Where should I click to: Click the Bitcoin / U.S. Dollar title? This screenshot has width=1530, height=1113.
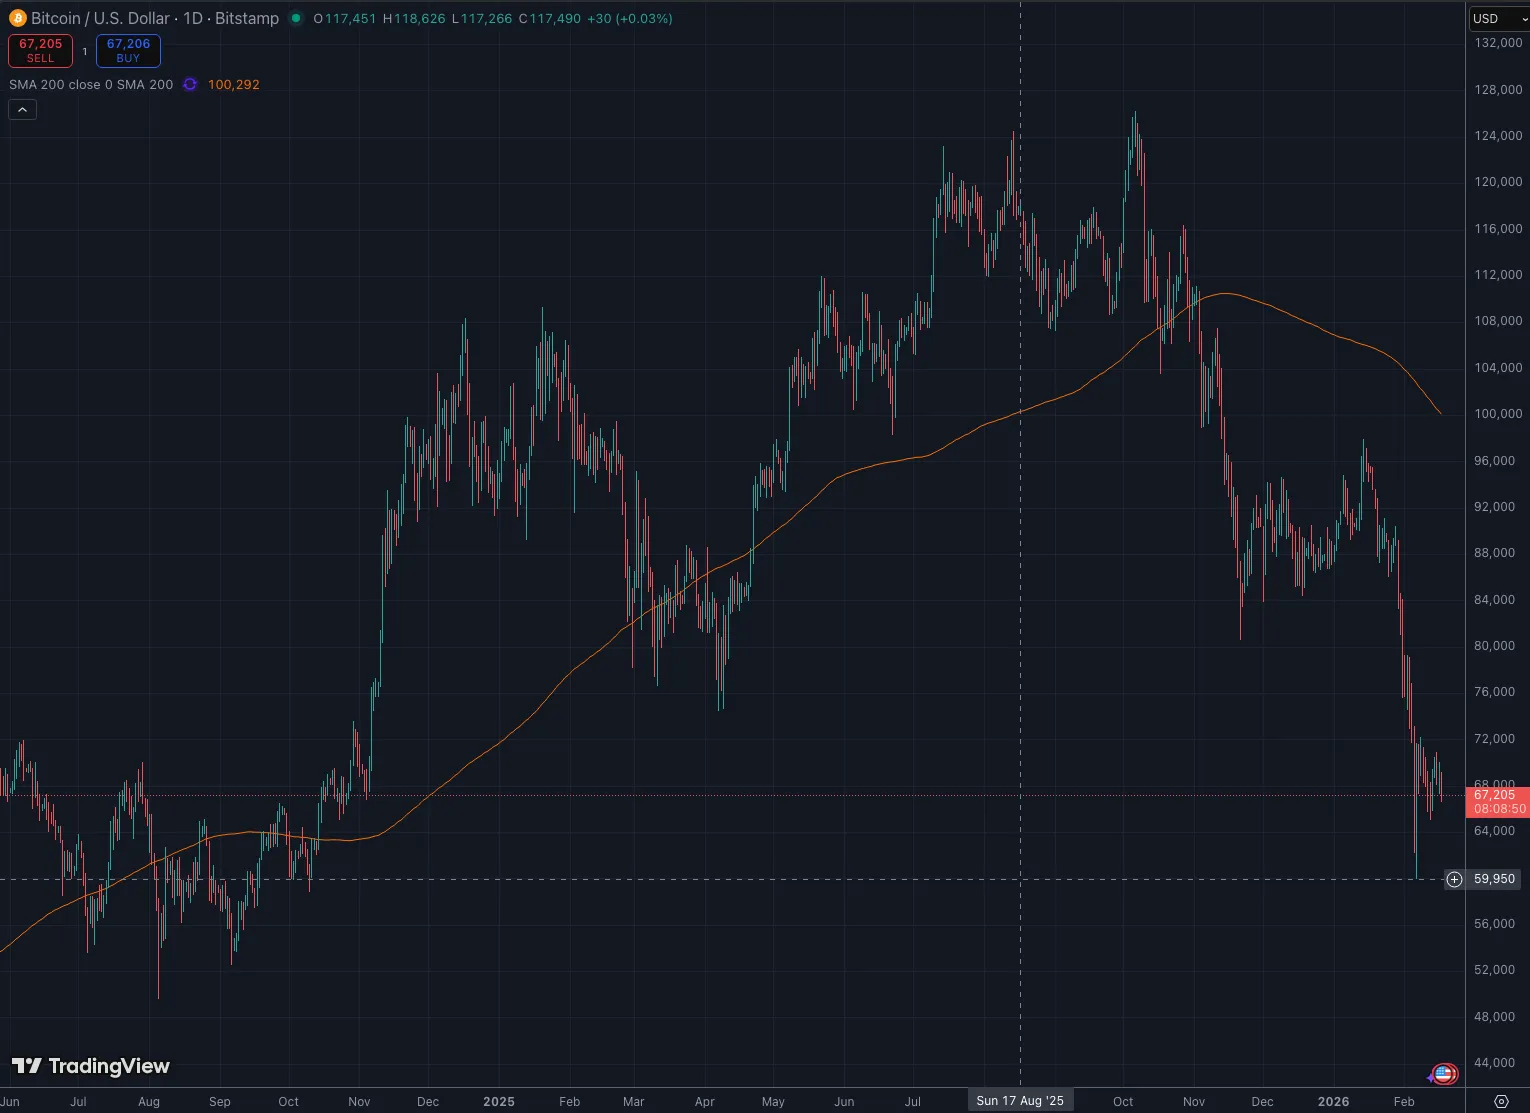[x=154, y=18]
